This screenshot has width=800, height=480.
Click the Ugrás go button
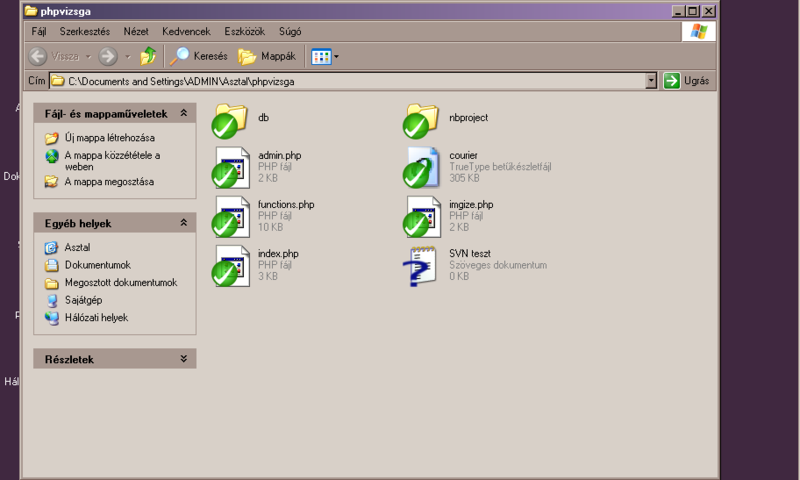(x=687, y=81)
